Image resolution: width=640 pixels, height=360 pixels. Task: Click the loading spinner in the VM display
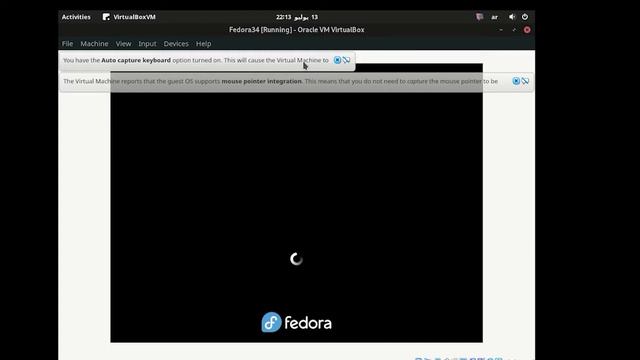point(296,259)
